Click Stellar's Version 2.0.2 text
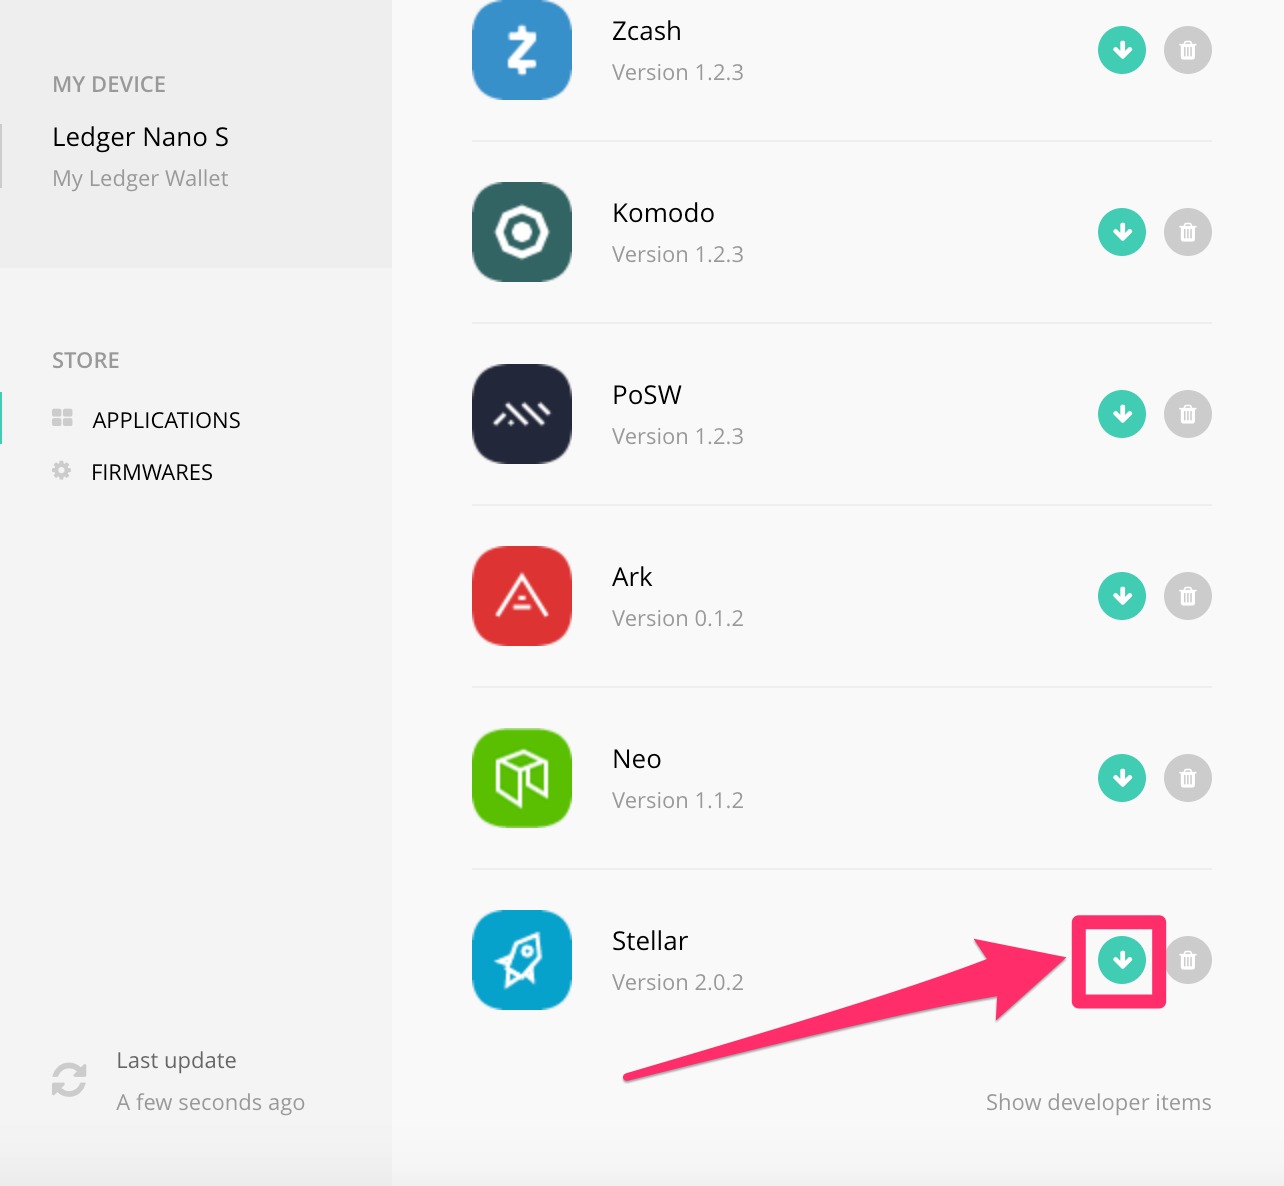 coord(678,982)
